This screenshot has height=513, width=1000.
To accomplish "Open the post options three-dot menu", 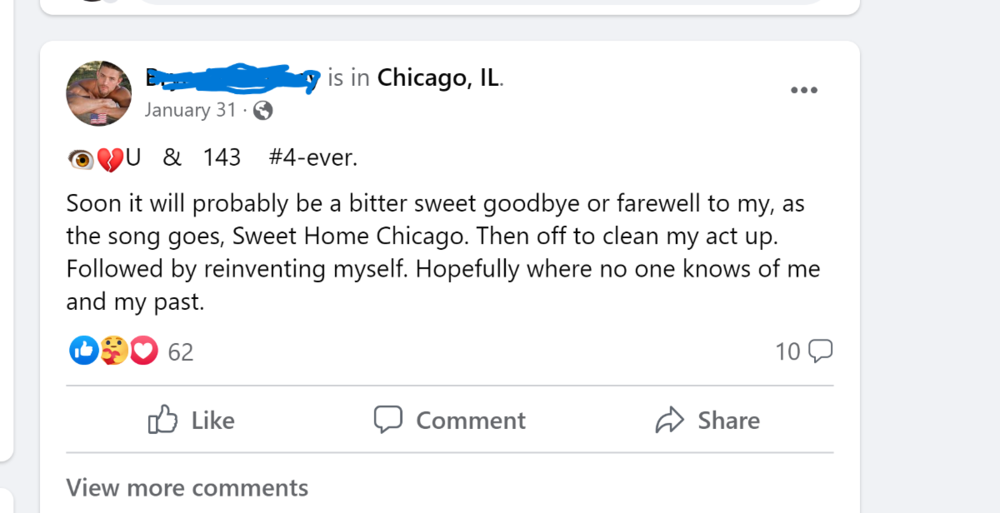I will coord(804,90).
